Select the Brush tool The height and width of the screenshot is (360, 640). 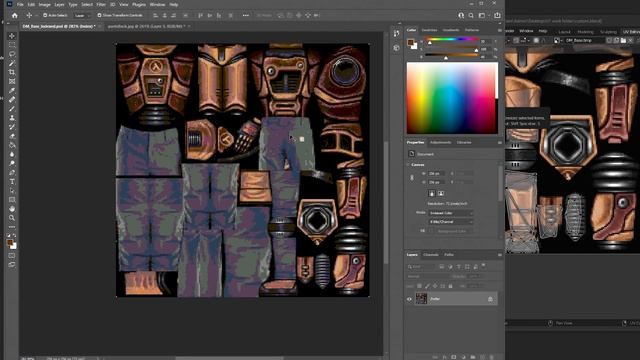[12, 109]
